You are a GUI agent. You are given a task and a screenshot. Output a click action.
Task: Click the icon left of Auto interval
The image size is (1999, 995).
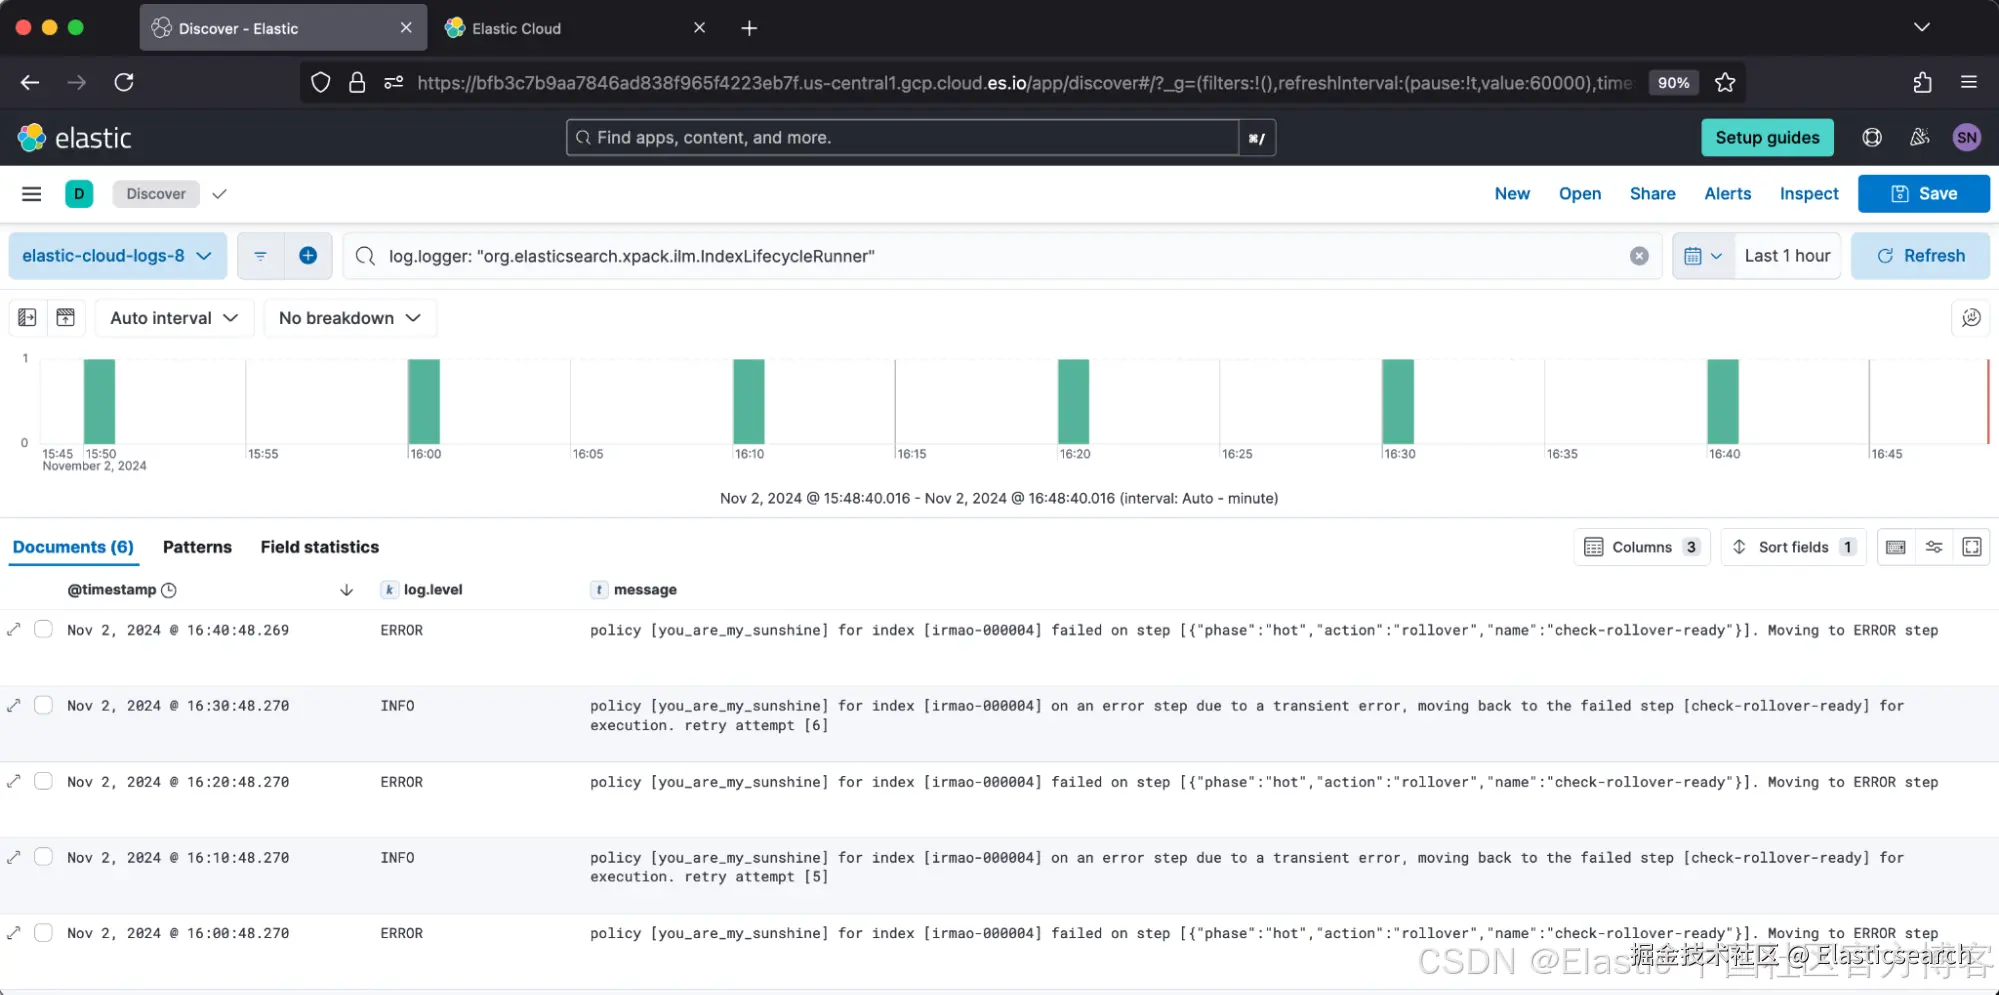[x=65, y=318]
